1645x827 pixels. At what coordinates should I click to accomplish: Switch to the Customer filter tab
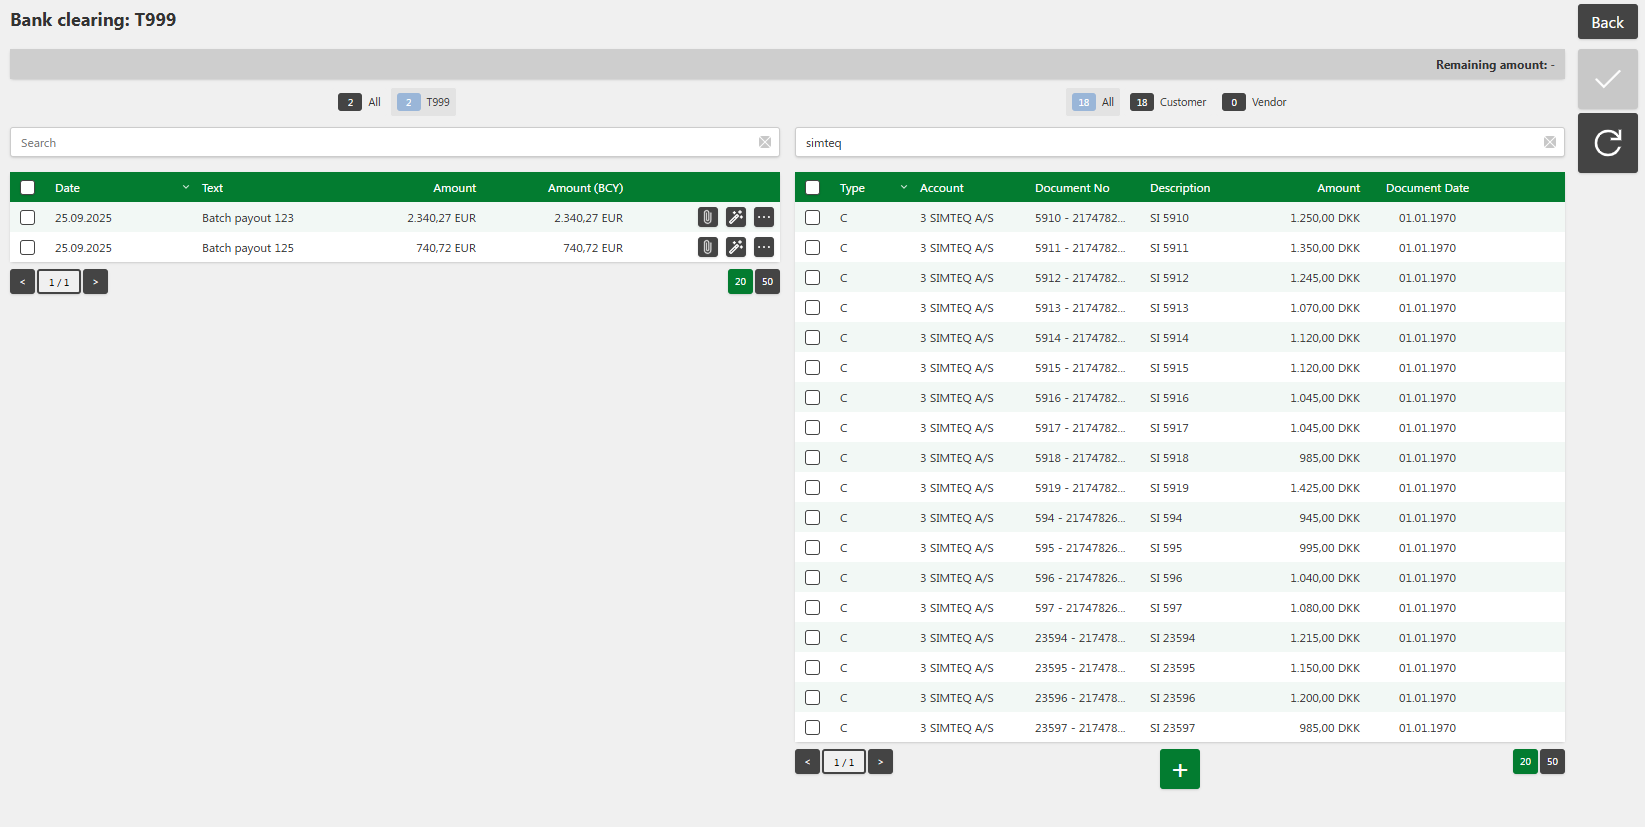(x=1168, y=102)
